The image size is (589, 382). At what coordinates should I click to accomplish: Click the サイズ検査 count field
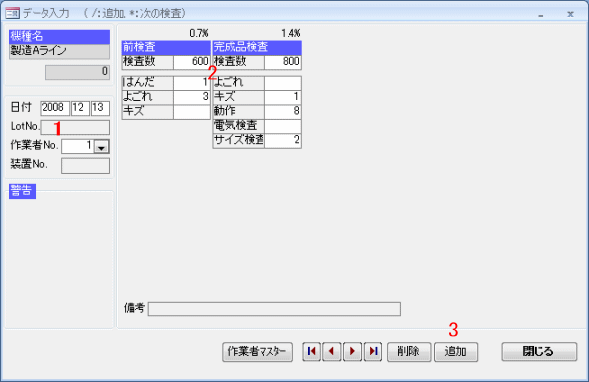tap(283, 141)
